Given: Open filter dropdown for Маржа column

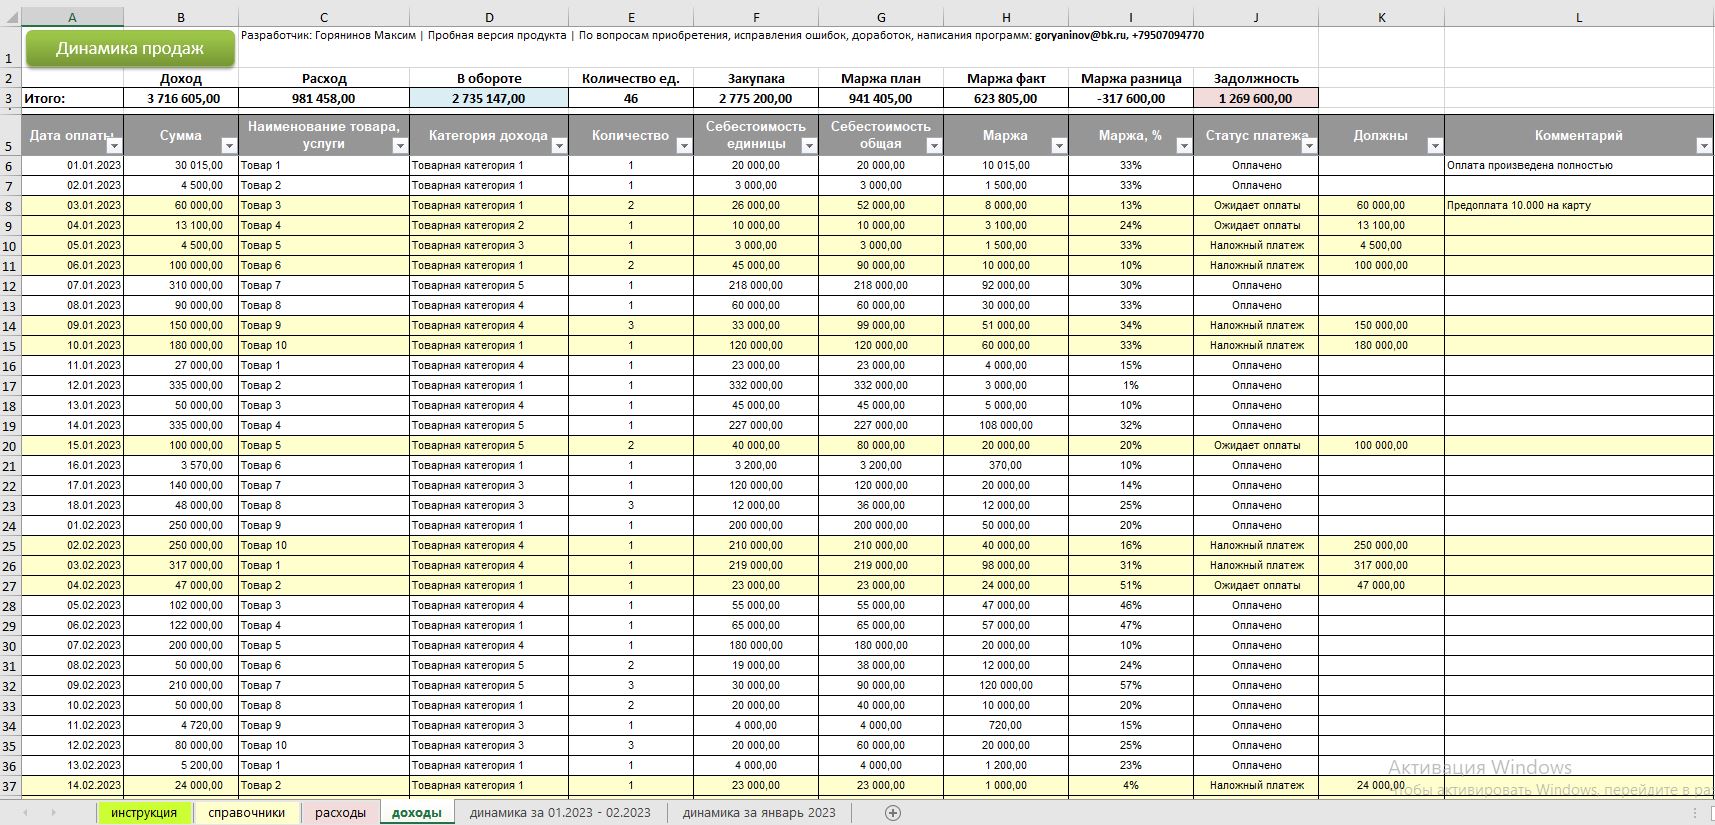Looking at the screenshot, I should pos(1059,146).
